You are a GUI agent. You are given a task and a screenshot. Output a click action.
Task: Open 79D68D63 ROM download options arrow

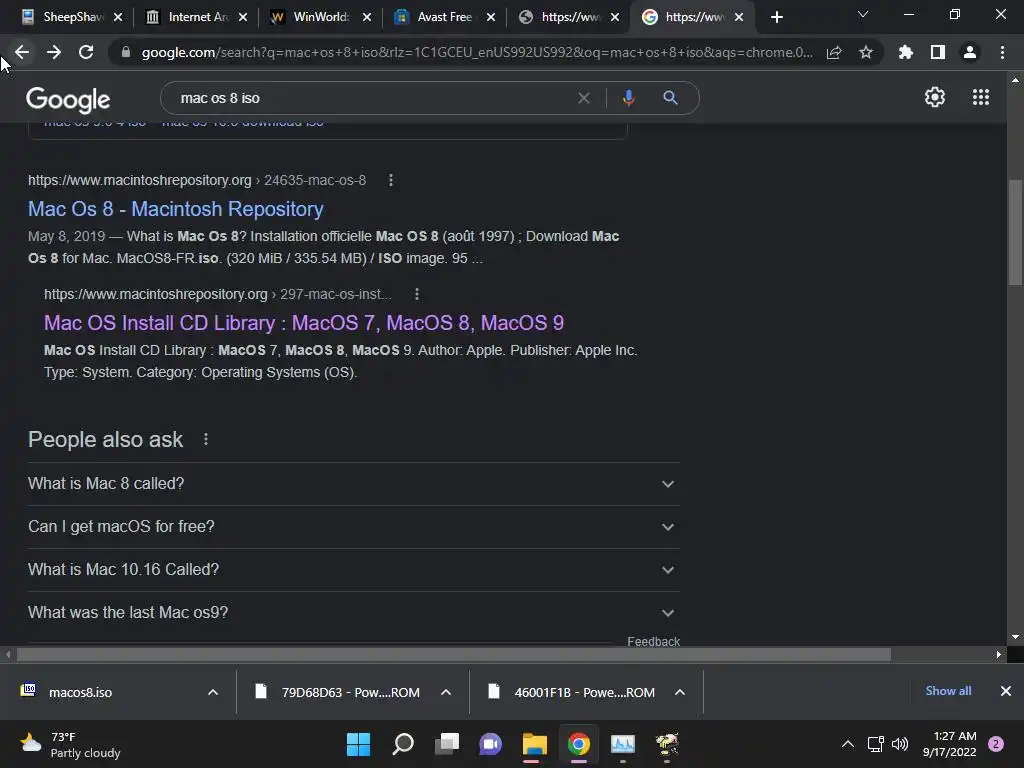[x=446, y=692]
